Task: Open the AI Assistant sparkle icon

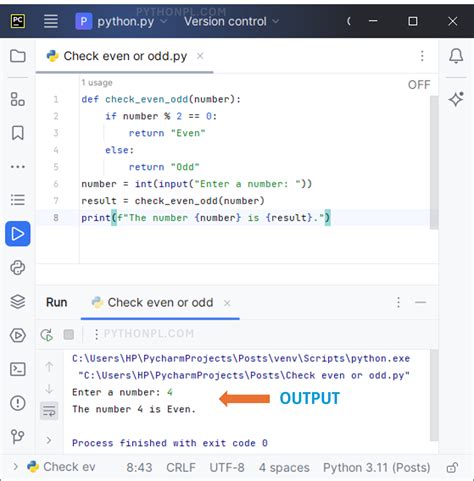Action: (456, 99)
